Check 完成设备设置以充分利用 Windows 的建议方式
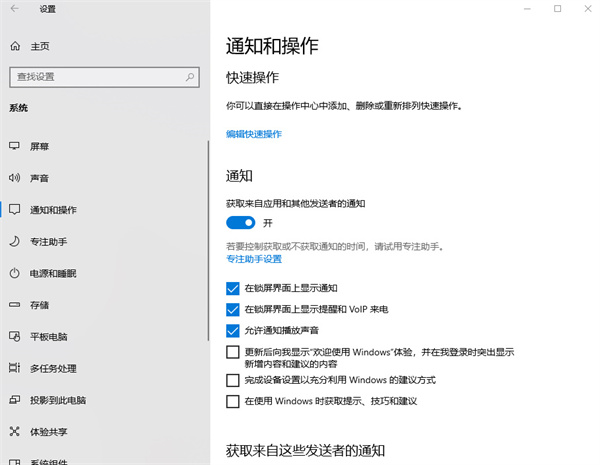600x465 pixels. coord(233,380)
